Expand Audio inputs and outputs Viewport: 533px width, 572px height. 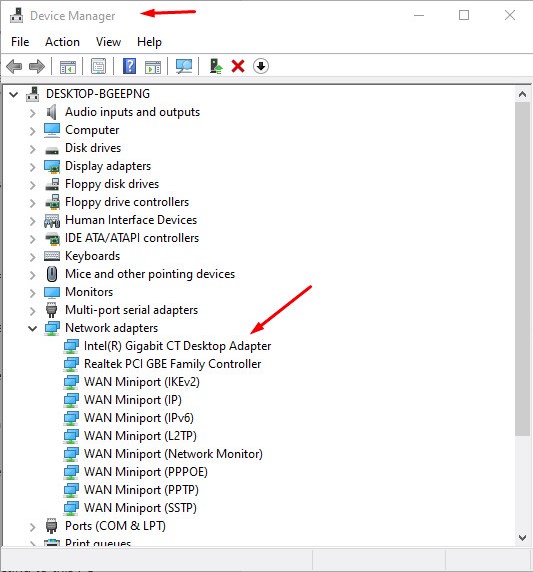(32, 113)
